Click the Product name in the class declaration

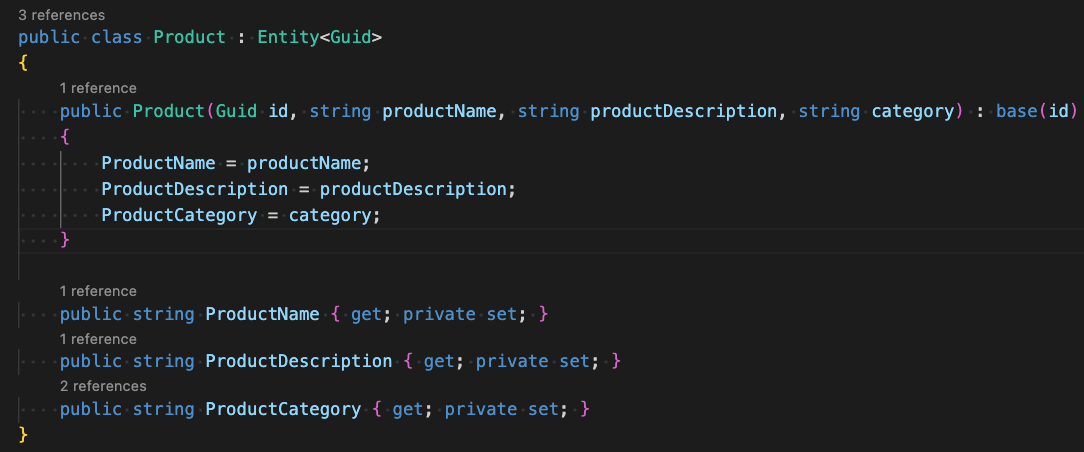point(190,38)
